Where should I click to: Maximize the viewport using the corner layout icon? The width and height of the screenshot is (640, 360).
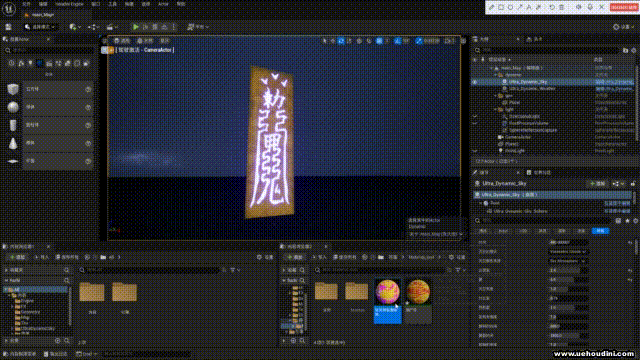pyautogui.click(x=463, y=41)
